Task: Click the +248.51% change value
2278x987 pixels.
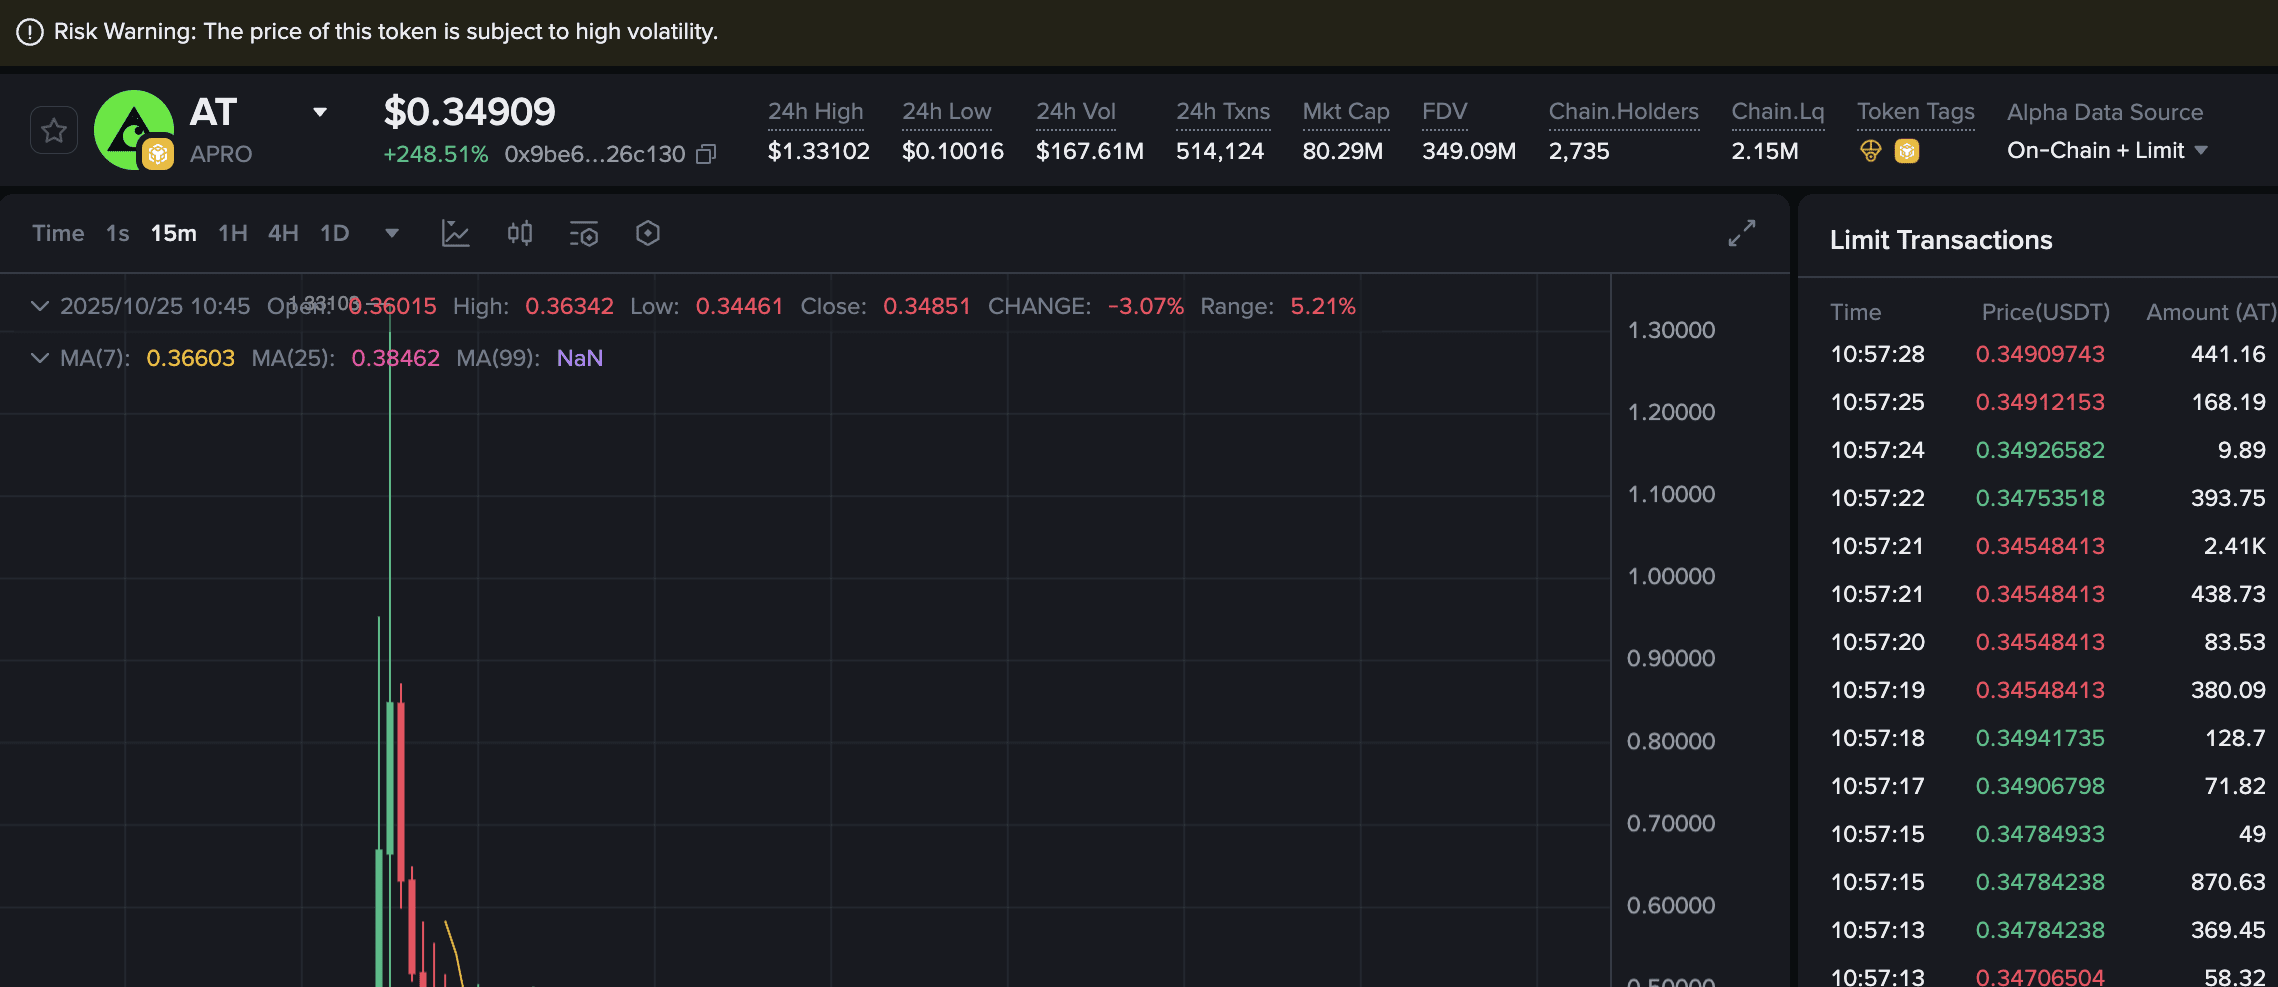Action: 436,154
